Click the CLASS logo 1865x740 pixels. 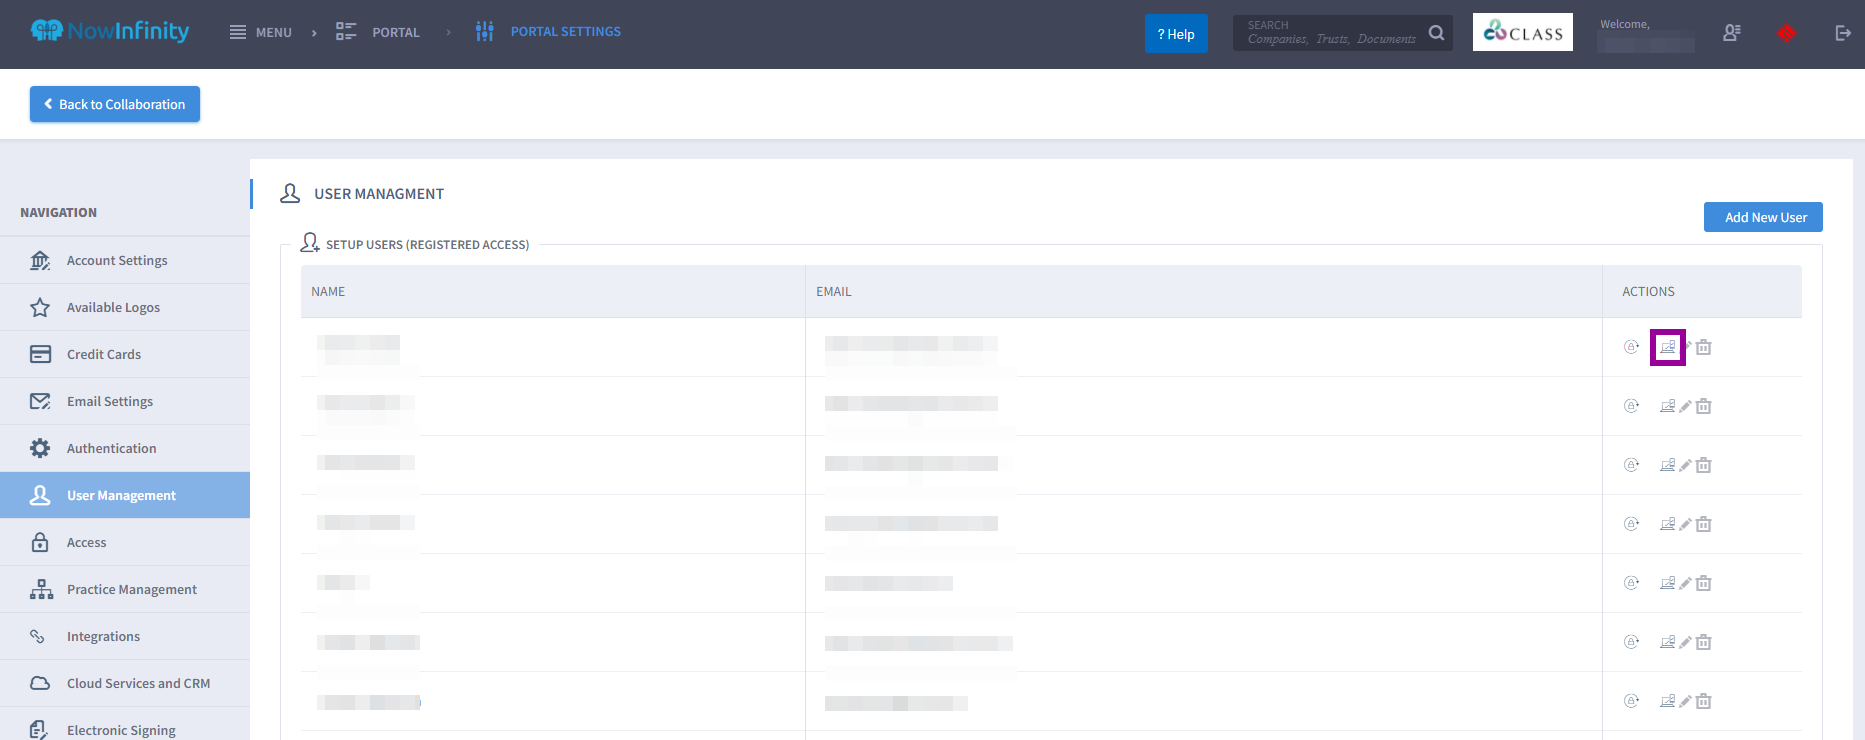(1523, 32)
